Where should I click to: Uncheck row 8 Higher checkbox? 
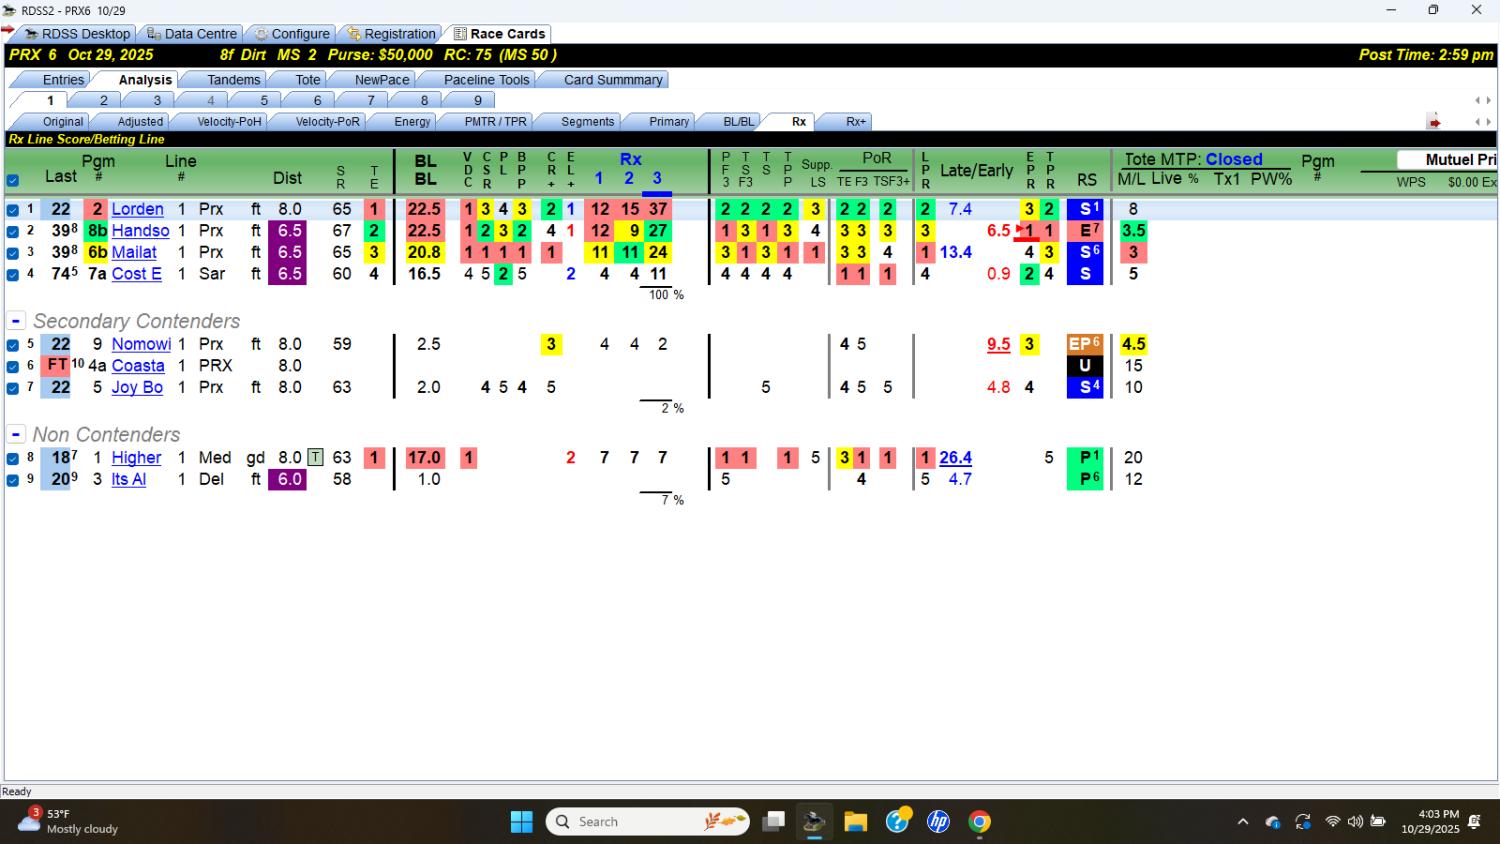[x=13, y=458]
